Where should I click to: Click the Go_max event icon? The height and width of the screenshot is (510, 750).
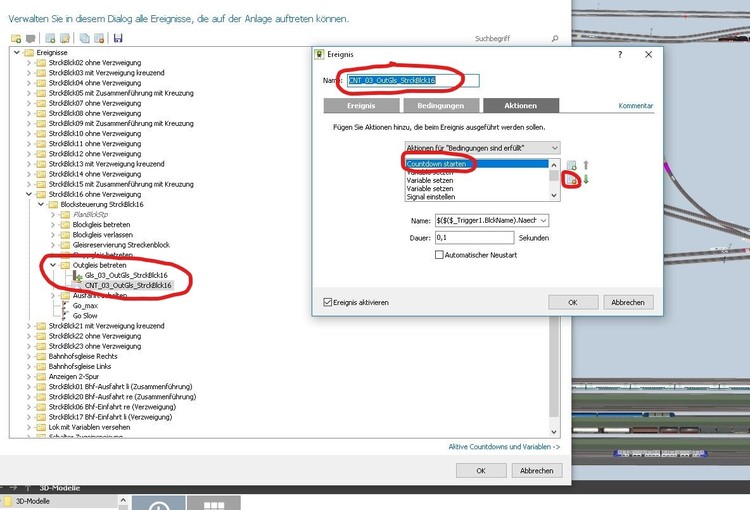pos(66,306)
